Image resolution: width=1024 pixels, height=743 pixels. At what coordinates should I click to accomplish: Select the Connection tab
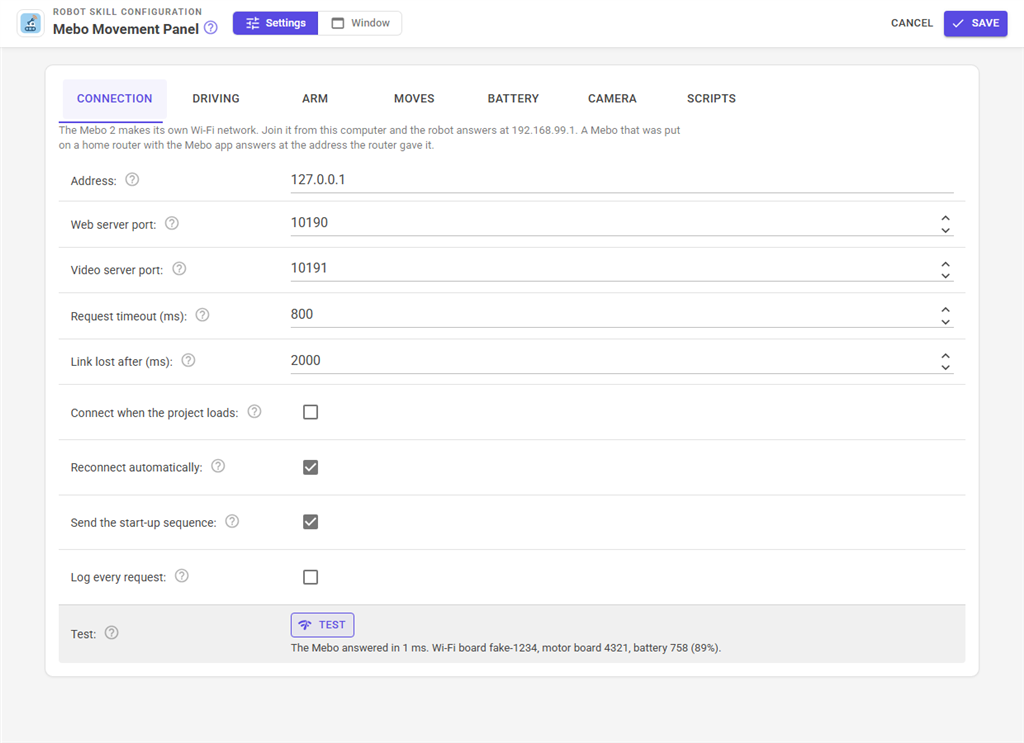114,99
